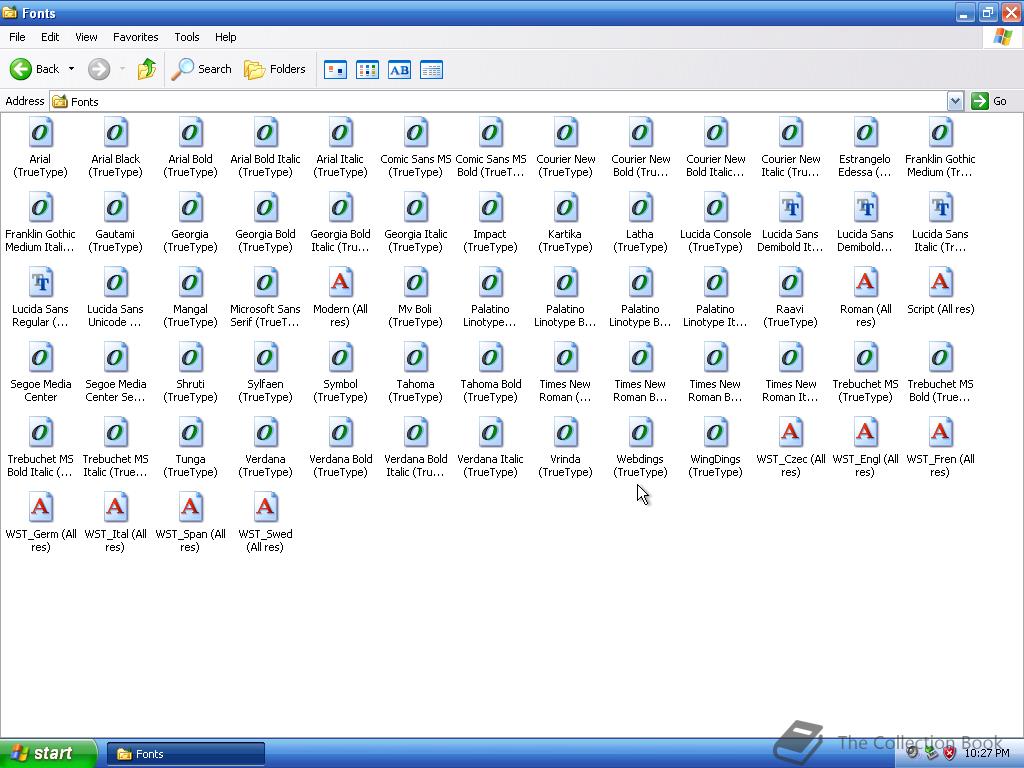
Task: Open the View menu
Action: pos(86,37)
